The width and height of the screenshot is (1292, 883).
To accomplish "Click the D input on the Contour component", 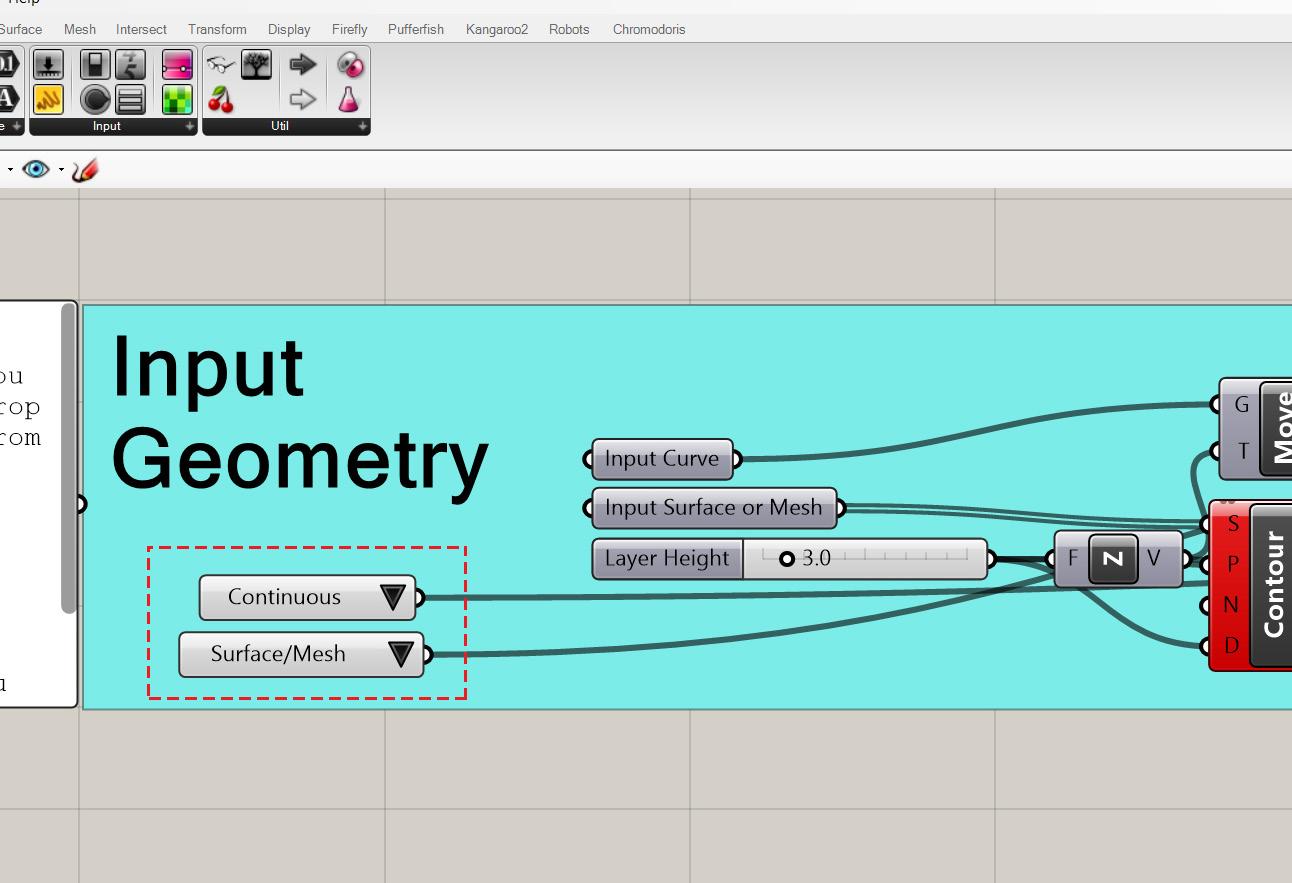I will pyautogui.click(x=1231, y=646).
